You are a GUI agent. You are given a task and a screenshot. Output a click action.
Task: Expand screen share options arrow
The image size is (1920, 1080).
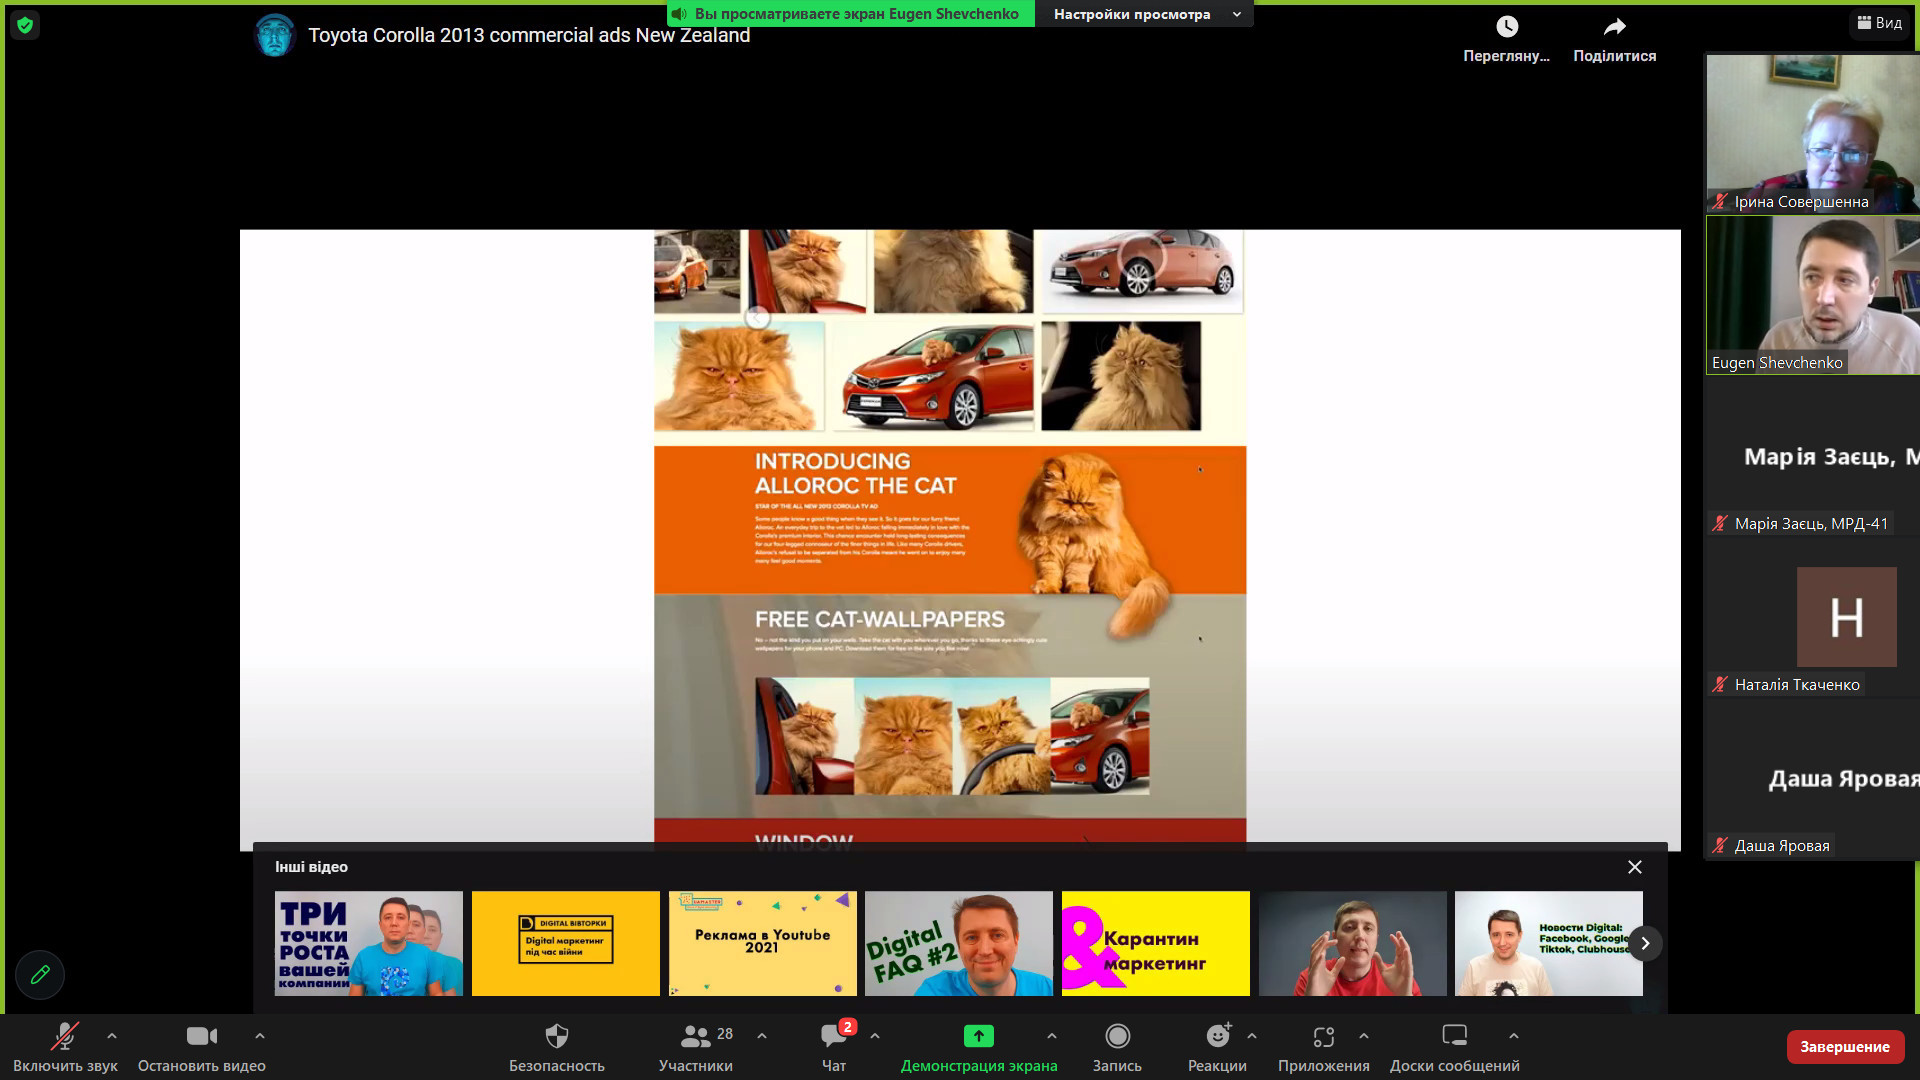click(x=1052, y=1036)
